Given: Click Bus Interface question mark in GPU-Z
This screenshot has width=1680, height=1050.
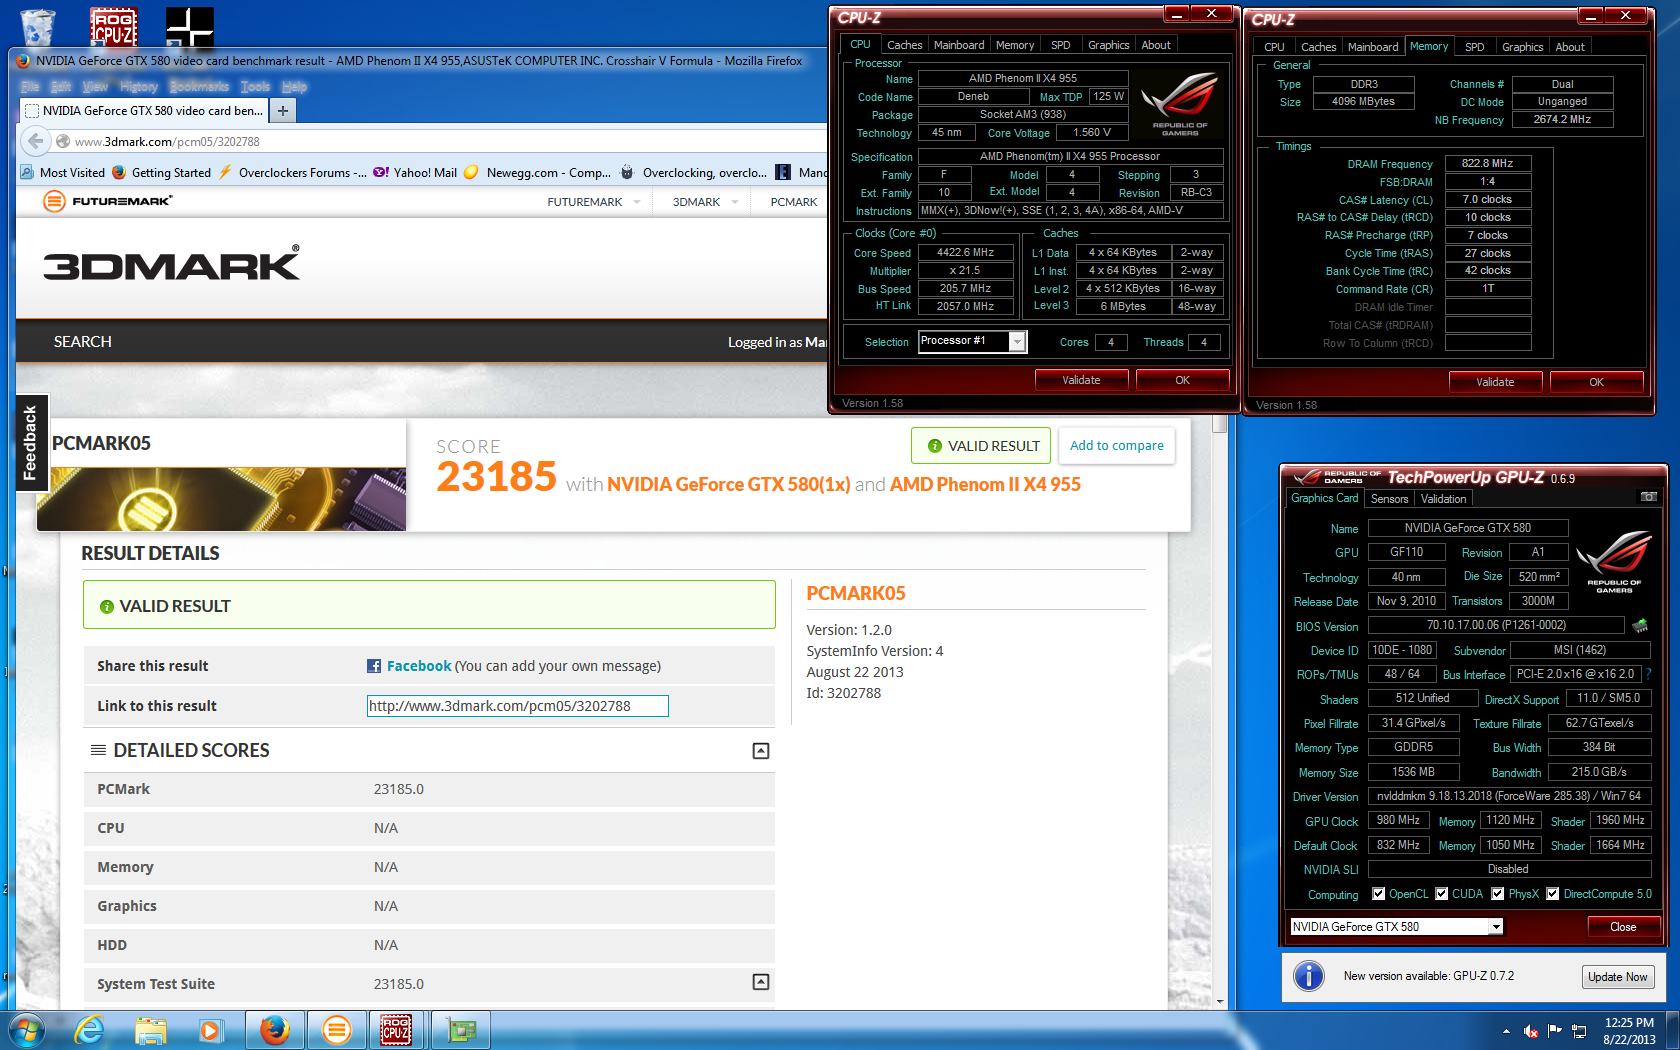Looking at the screenshot, I should 1648,674.
